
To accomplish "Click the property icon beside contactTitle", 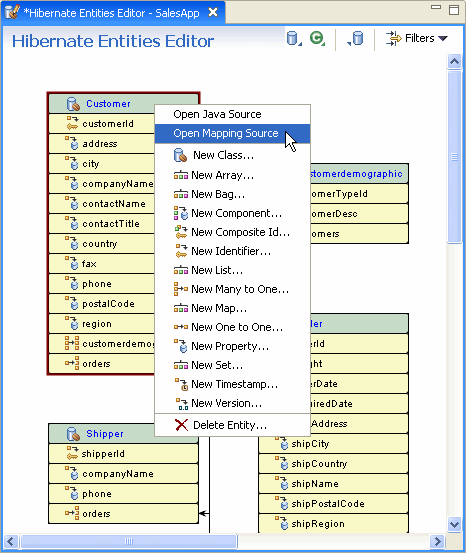I will coord(72,224).
